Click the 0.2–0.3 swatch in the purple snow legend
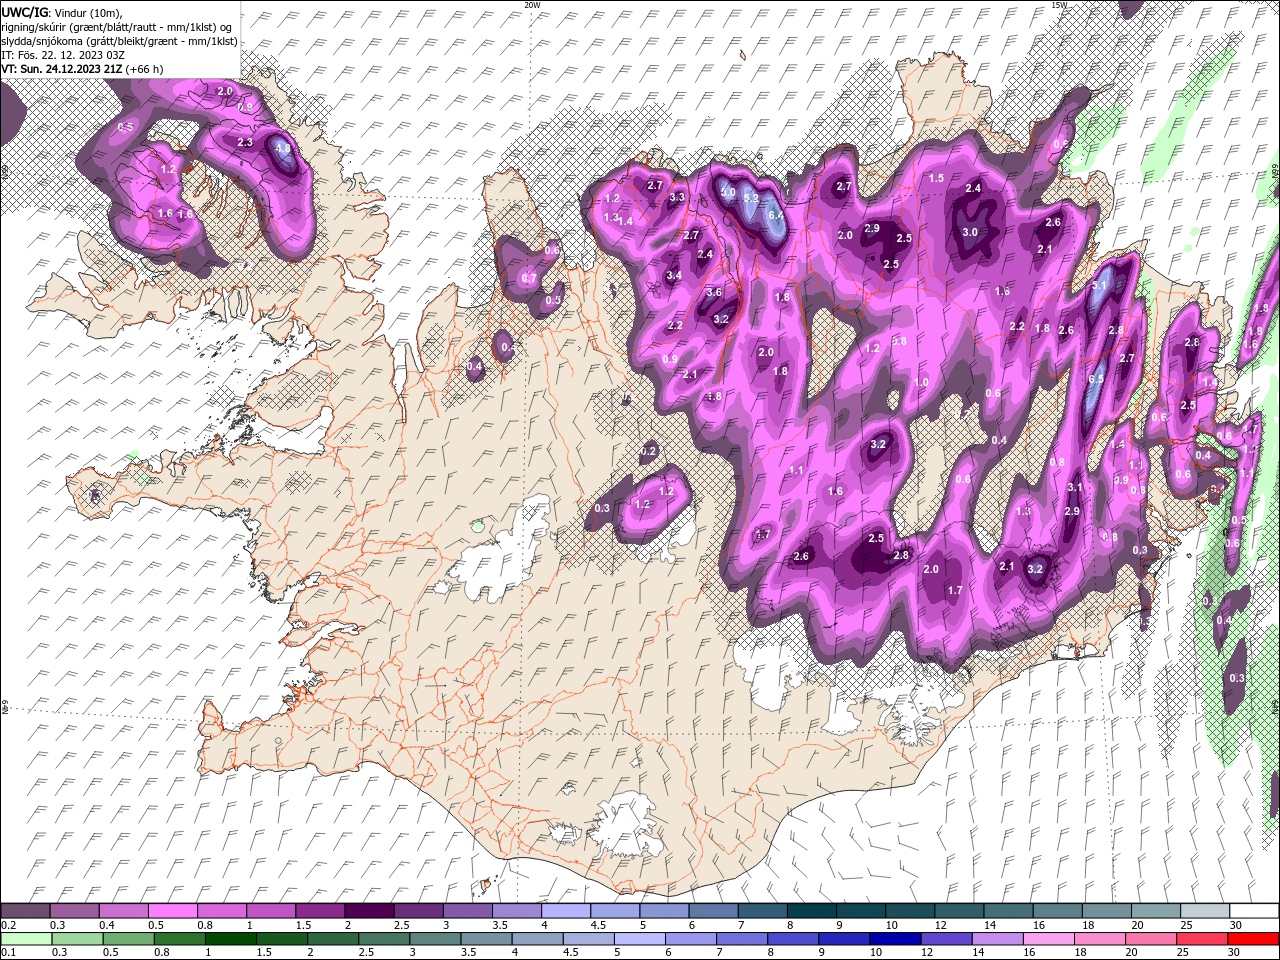Viewport: 1280px width, 960px height. tap(25, 911)
